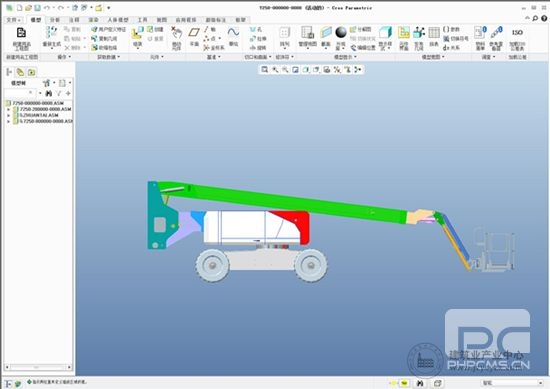Open the Model Display group dropdown
The width and height of the screenshot is (550, 389).
pos(345,56)
